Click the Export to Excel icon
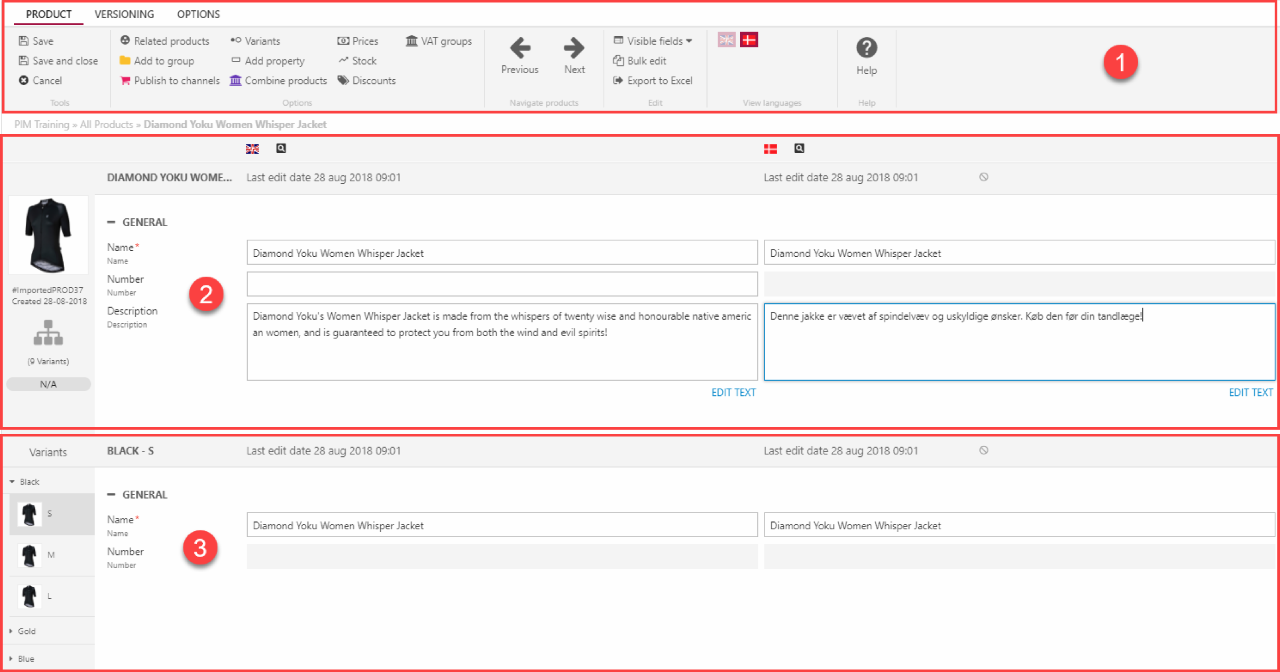Image resolution: width=1280 pixels, height=672 pixels. point(619,81)
